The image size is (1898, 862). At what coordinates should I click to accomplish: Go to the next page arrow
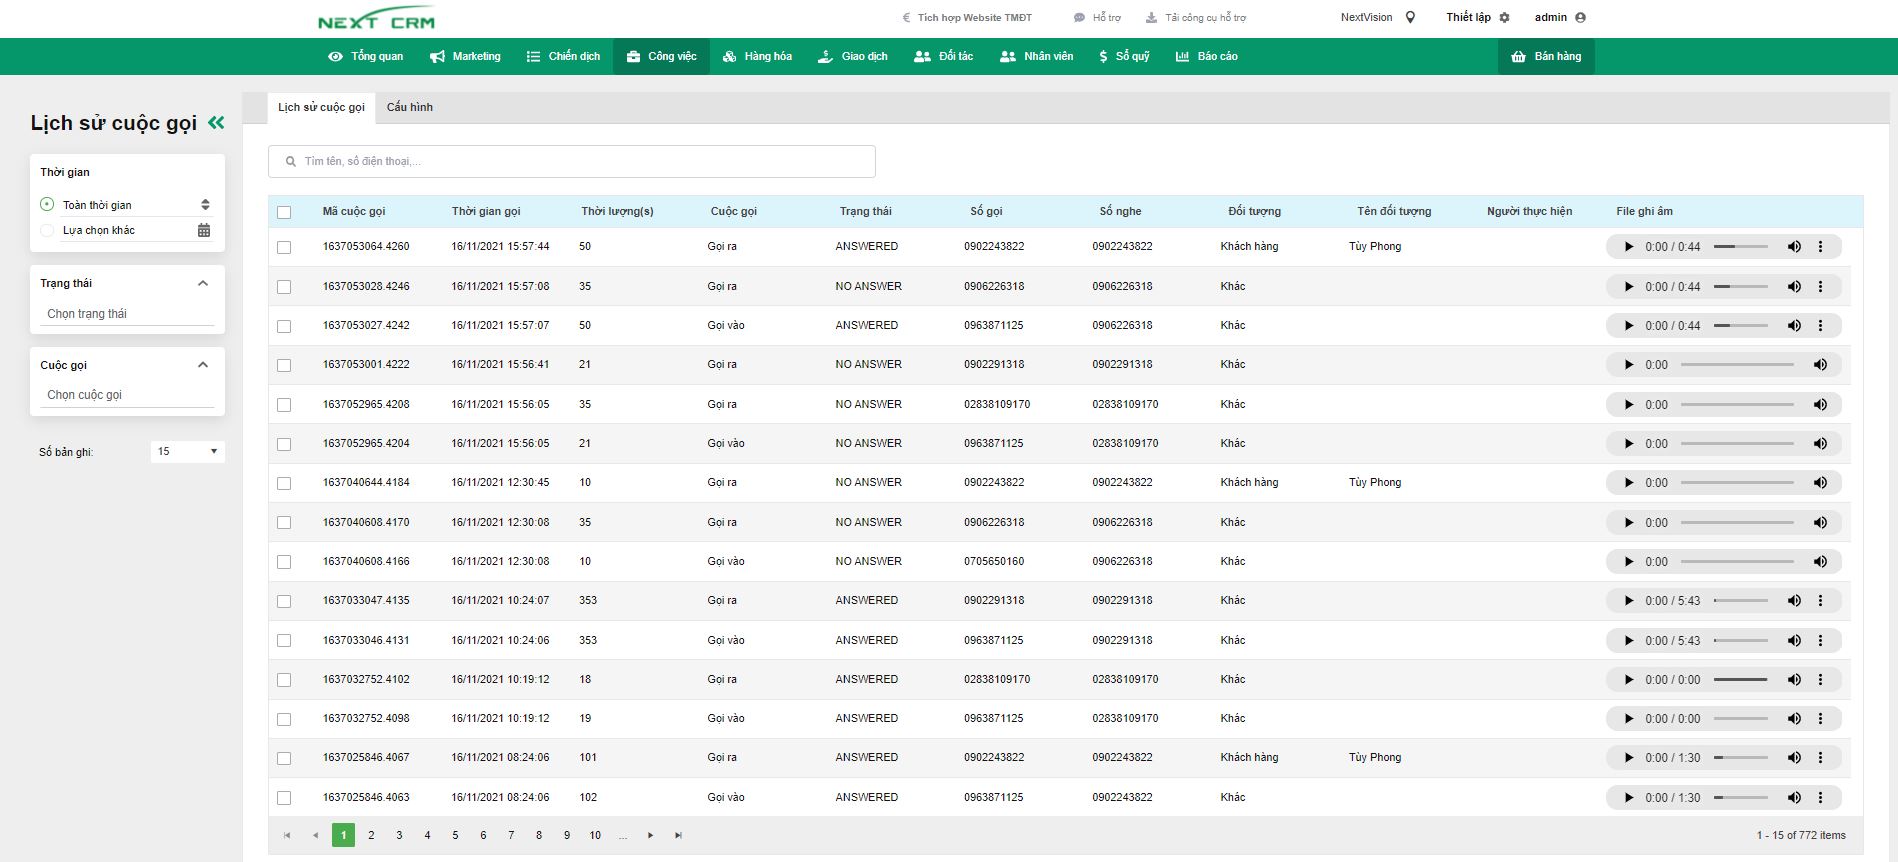(x=650, y=836)
